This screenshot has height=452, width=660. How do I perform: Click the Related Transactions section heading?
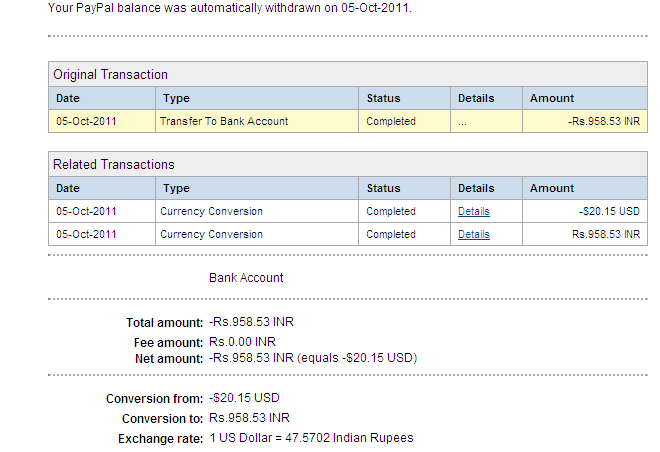[113, 165]
